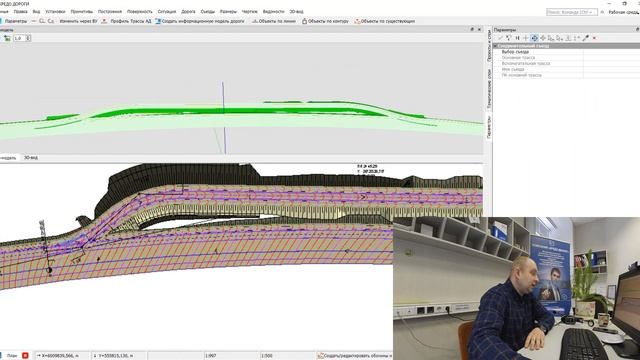Screen dimensions: 640x360
Task: Click the plus cross icon in Параметры toolbar
Action: click(526, 38)
